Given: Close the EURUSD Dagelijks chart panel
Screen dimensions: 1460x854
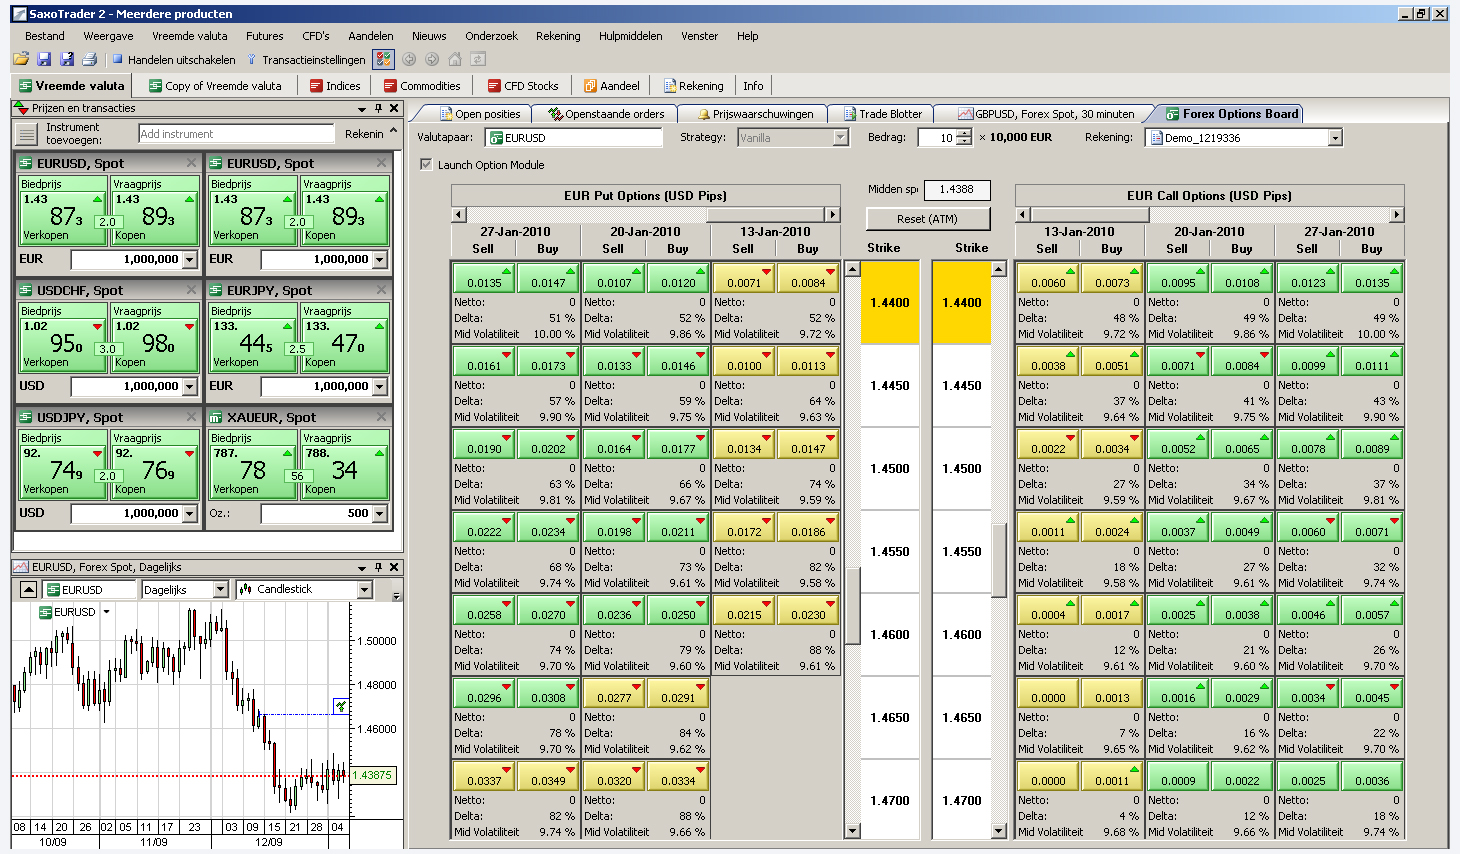Looking at the screenshot, I should (394, 567).
